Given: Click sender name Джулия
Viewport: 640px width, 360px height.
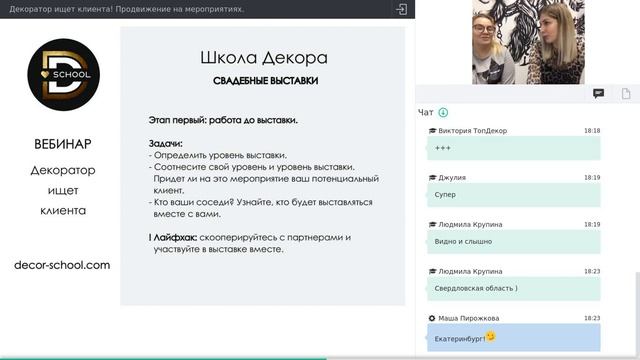Looking at the screenshot, I should coord(452,178).
